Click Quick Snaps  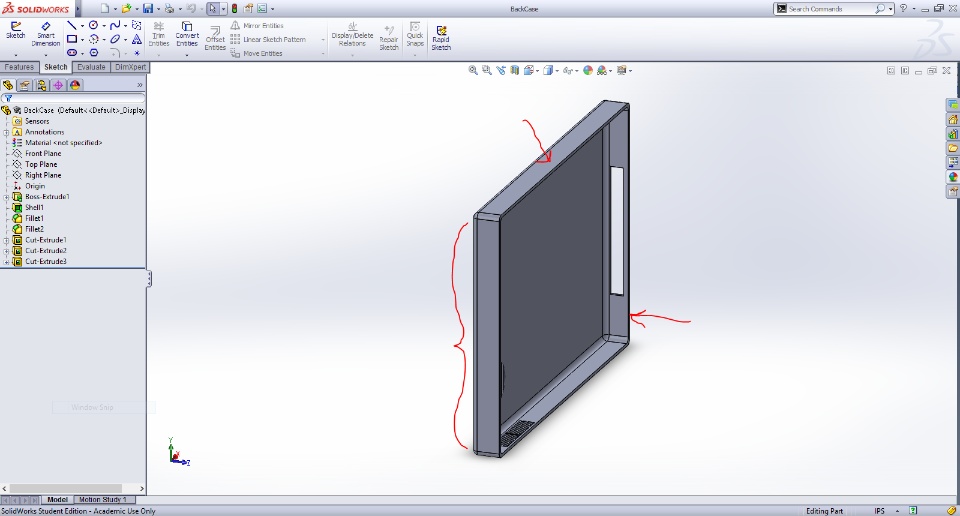click(x=415, y=34)
